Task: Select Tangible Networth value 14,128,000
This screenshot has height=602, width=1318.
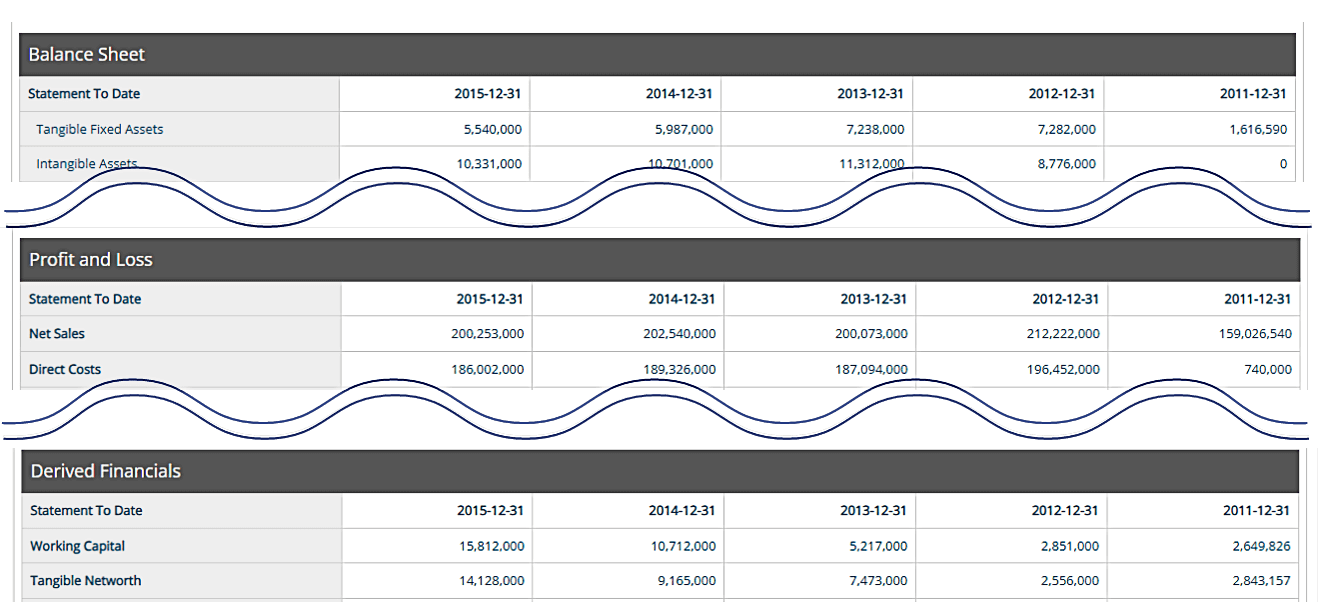Action: tap(491, 581)
